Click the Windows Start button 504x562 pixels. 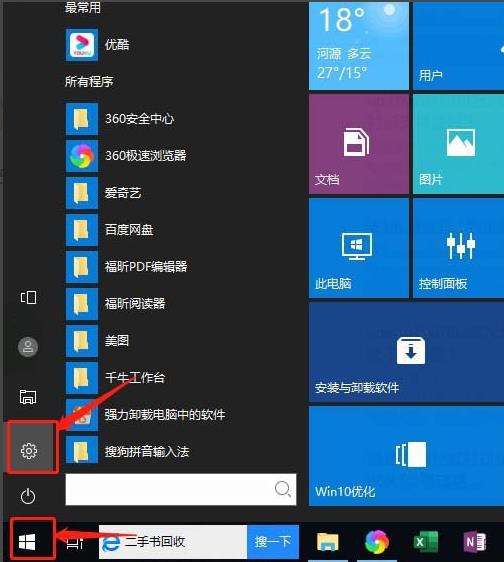pos(27,542)
